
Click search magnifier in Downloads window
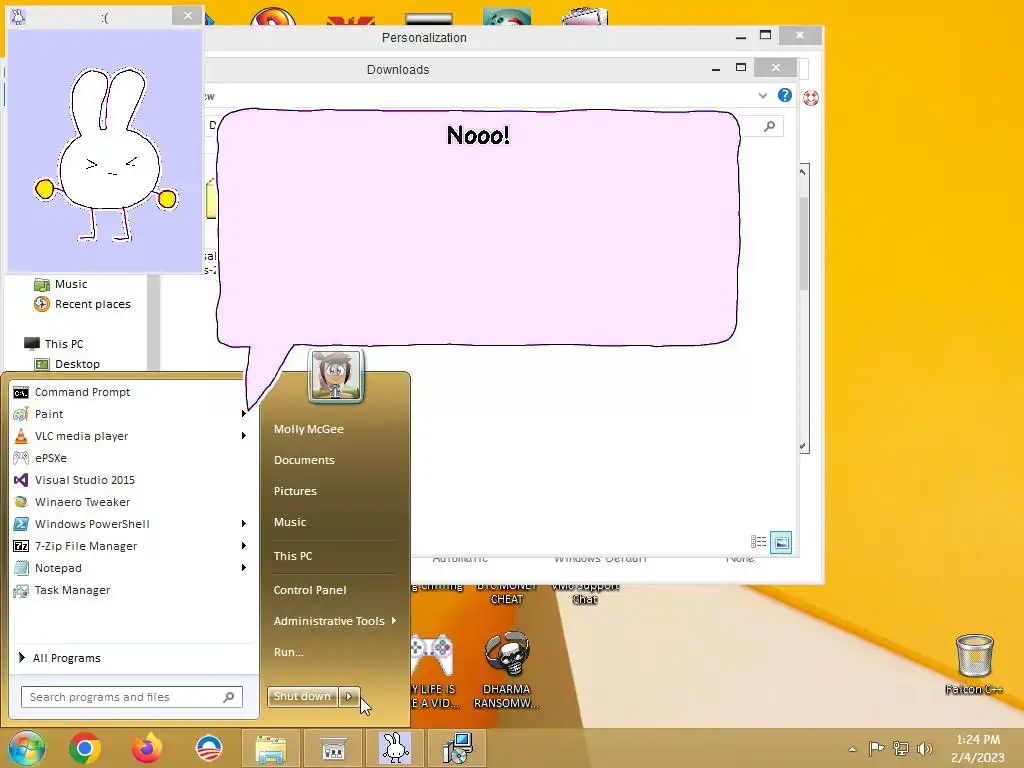coord(770,126)
